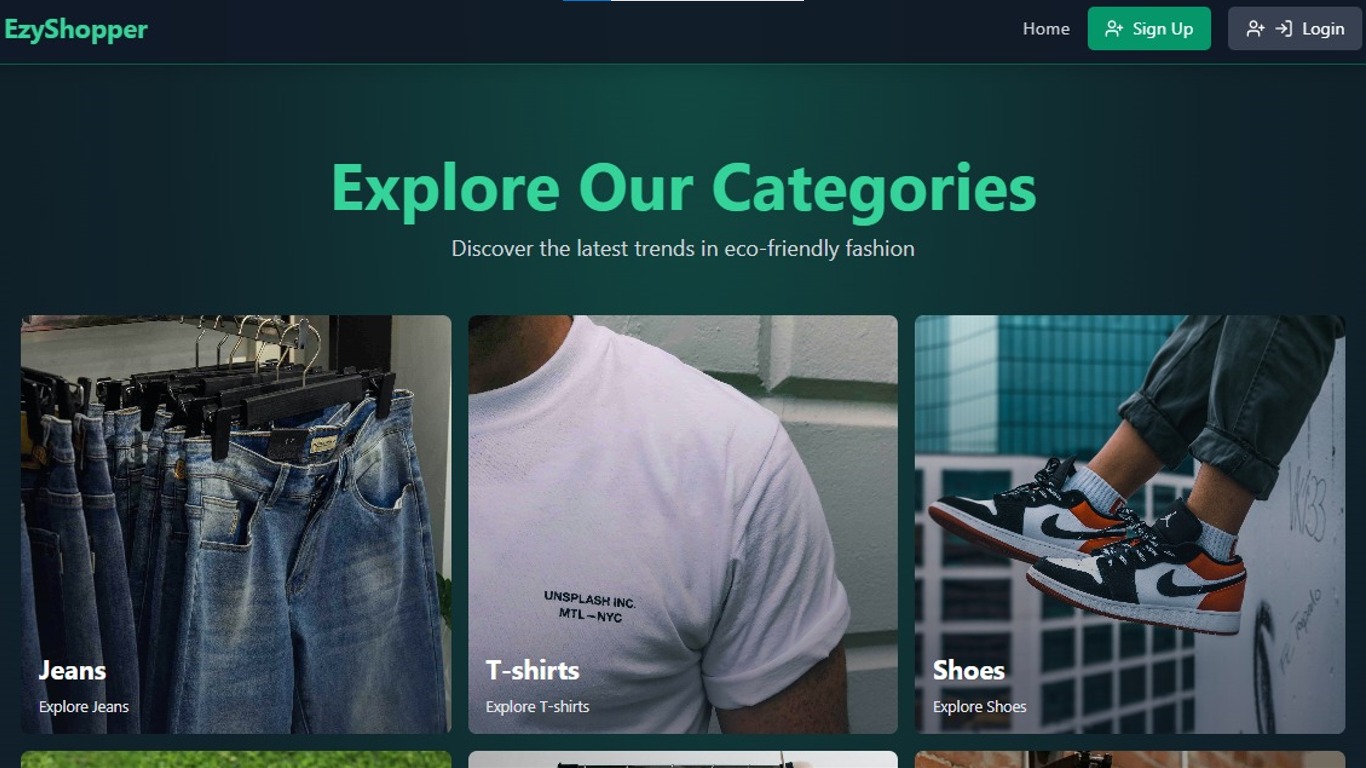Open the partially visible card below Jeans

(236, 759)
